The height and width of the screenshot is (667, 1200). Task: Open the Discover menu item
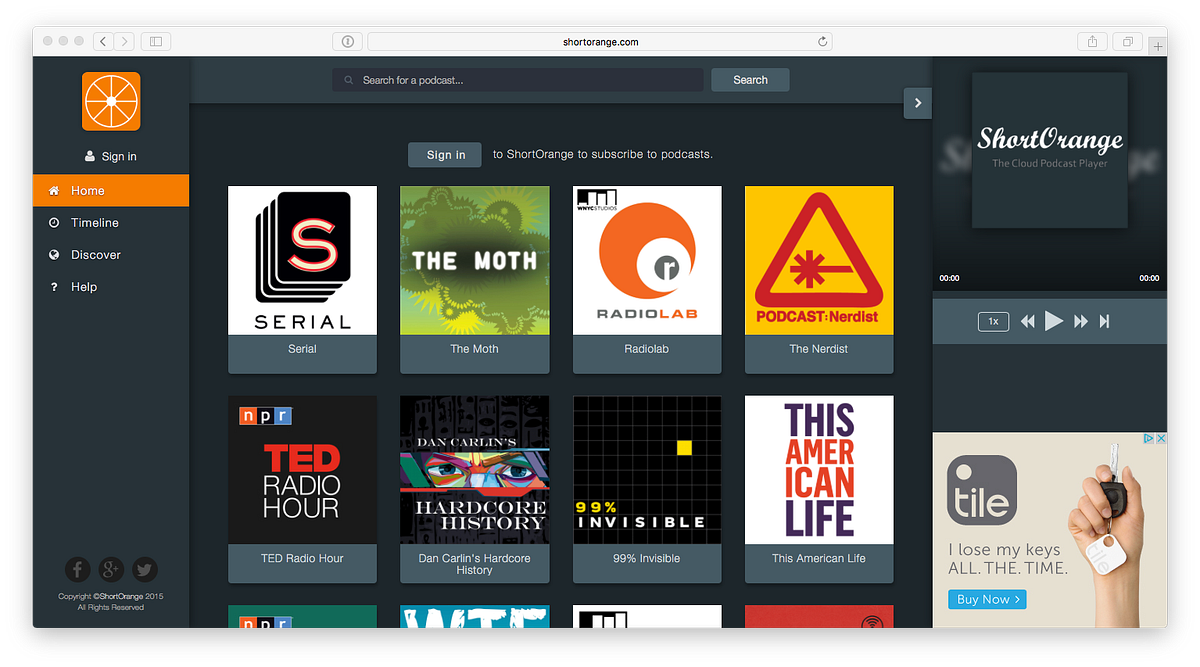click(x=111, y=254)
